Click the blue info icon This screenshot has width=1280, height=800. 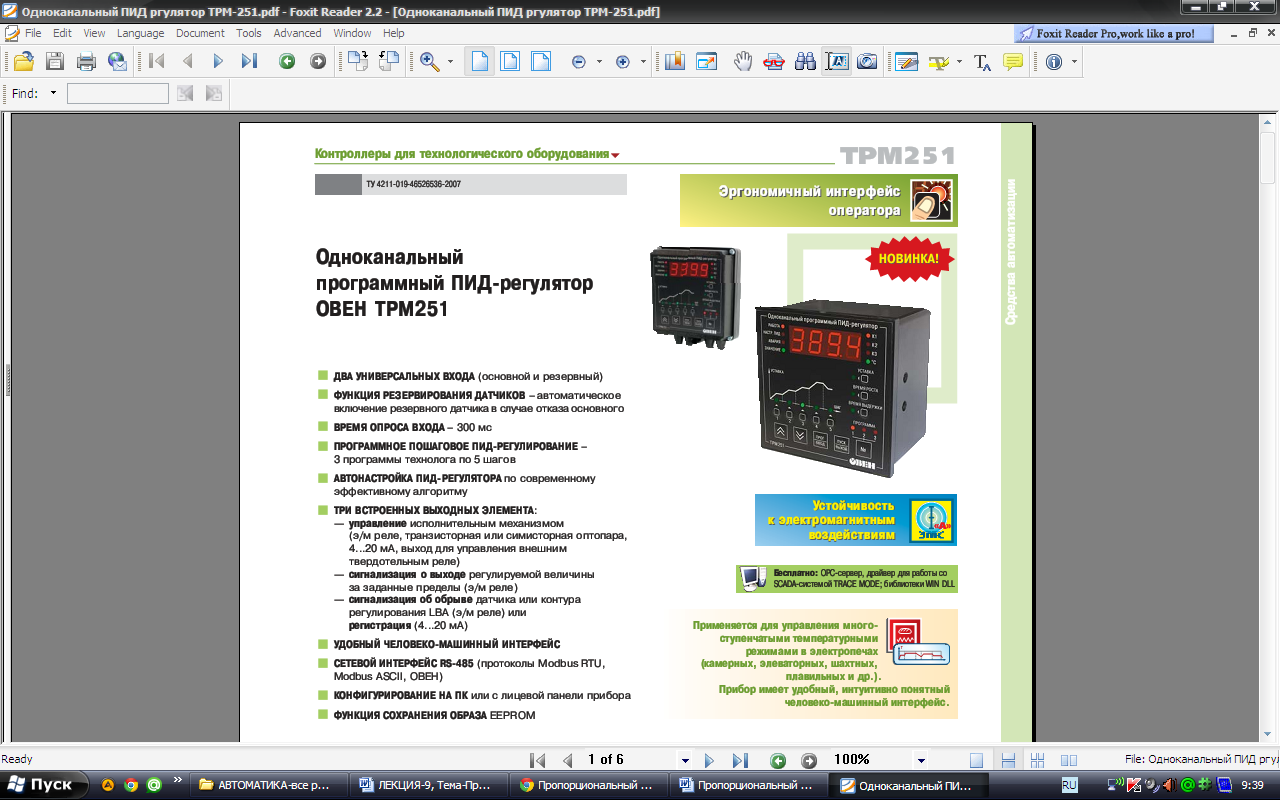1054,62
